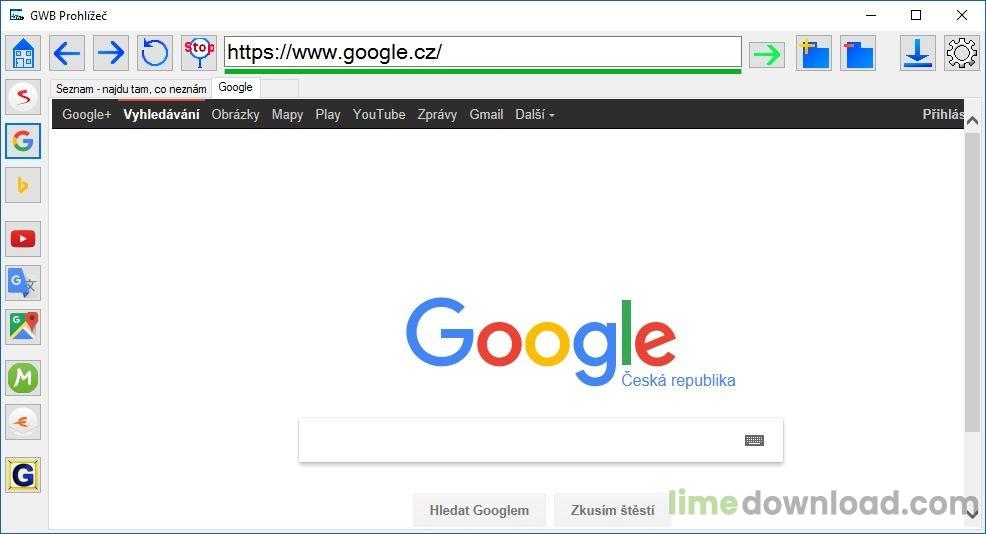Open the YouTube shortcut in the sidebar

pos(23,239)
